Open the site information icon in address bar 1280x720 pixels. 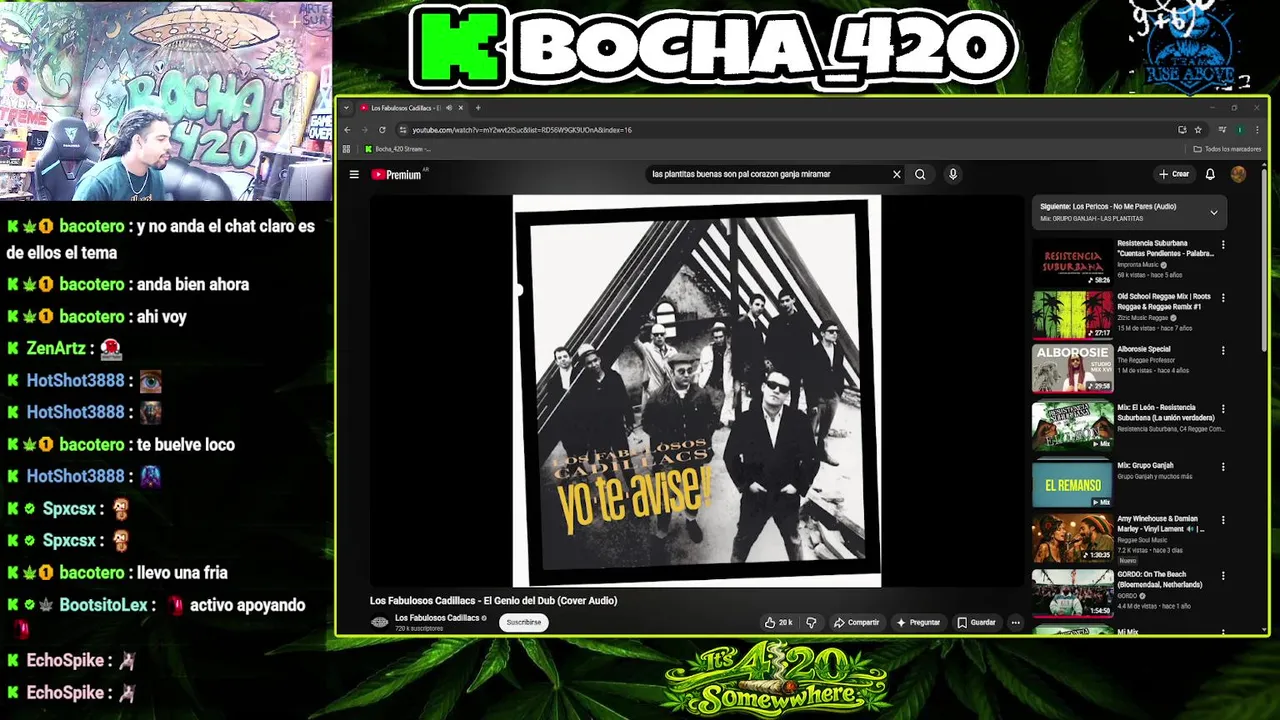click(x=403, y=130)
